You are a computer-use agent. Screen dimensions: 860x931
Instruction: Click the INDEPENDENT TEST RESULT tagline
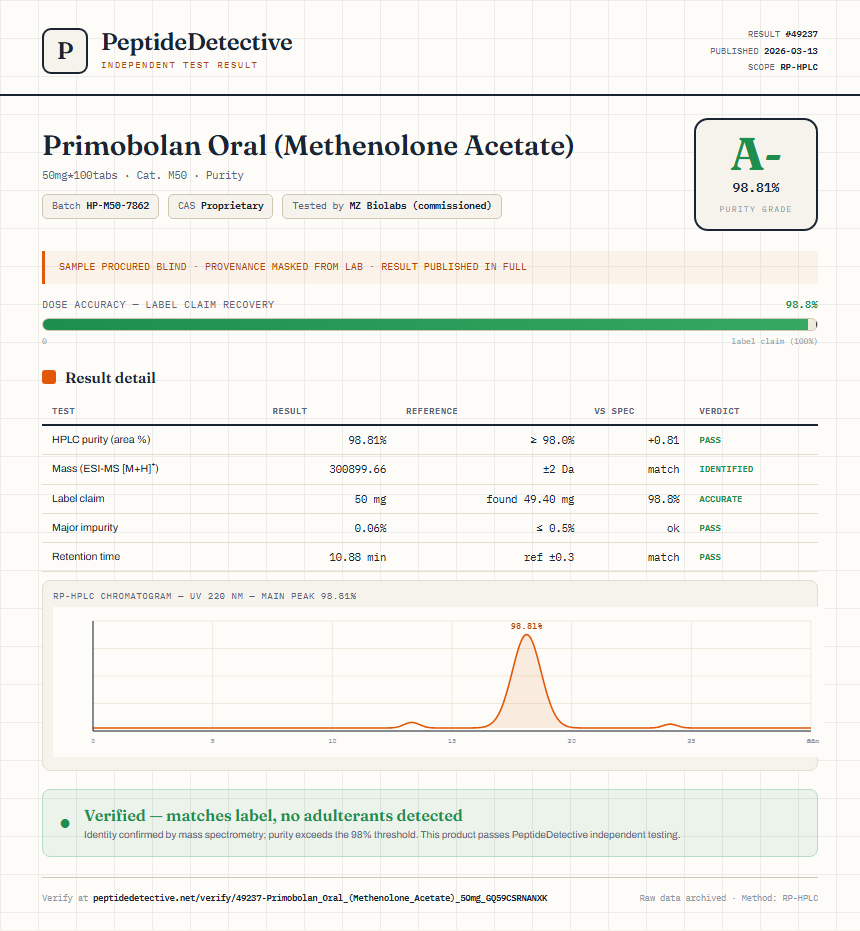tap(179, 65)
